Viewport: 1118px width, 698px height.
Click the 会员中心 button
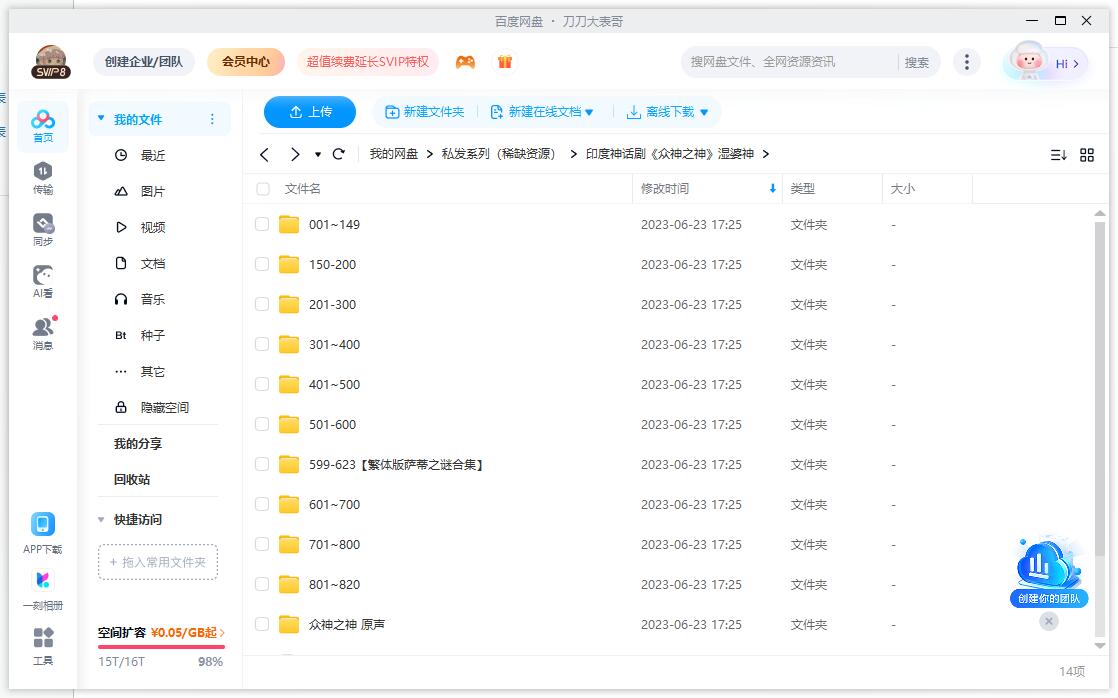(246, 62)
